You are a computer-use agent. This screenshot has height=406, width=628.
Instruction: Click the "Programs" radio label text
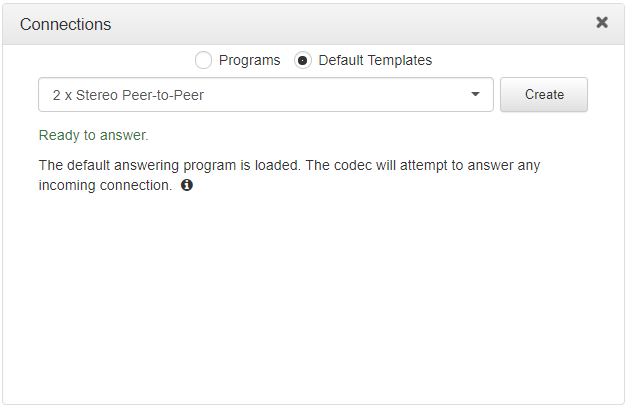pos(249,60)
